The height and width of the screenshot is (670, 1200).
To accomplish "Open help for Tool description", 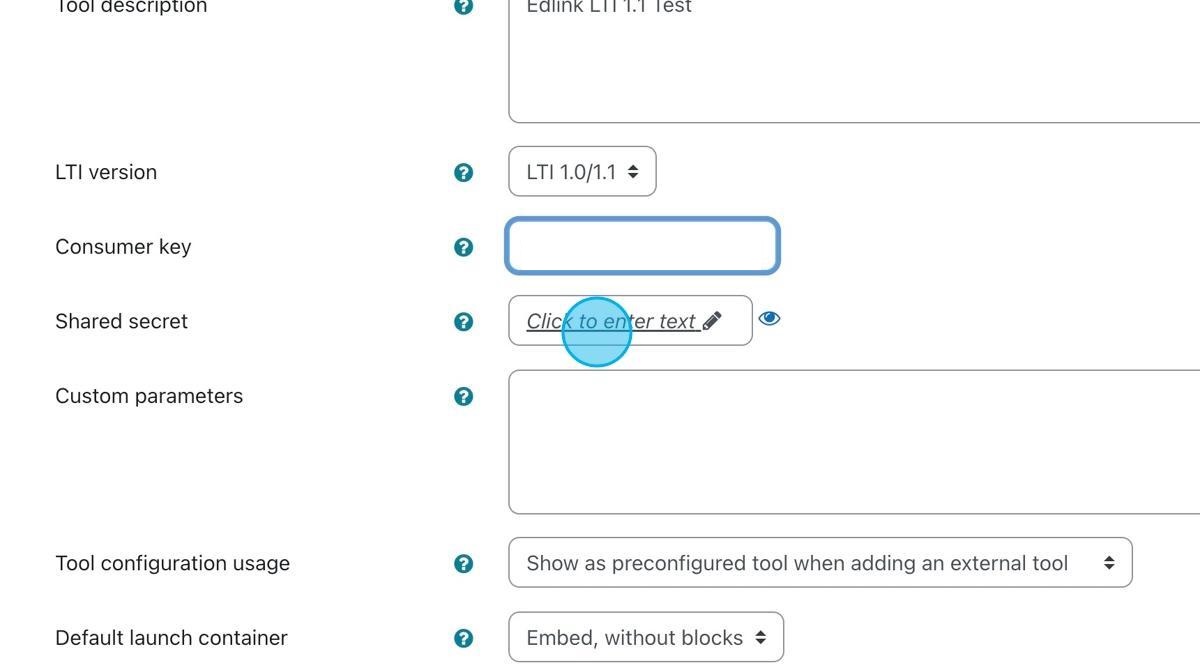I will 463,7.
